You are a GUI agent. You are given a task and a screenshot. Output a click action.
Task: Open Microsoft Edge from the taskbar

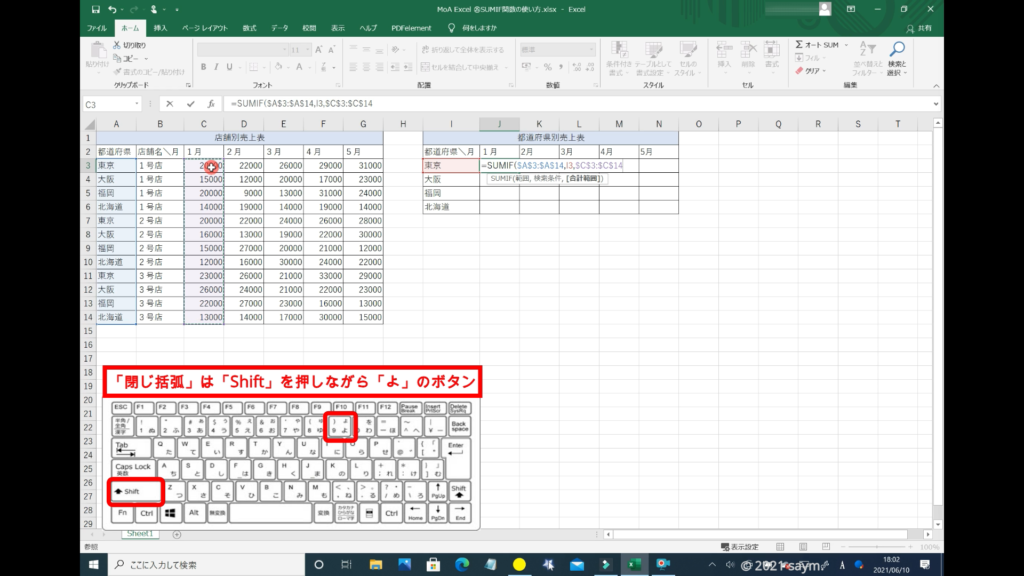pyautogui.click(x=461, y=565)
